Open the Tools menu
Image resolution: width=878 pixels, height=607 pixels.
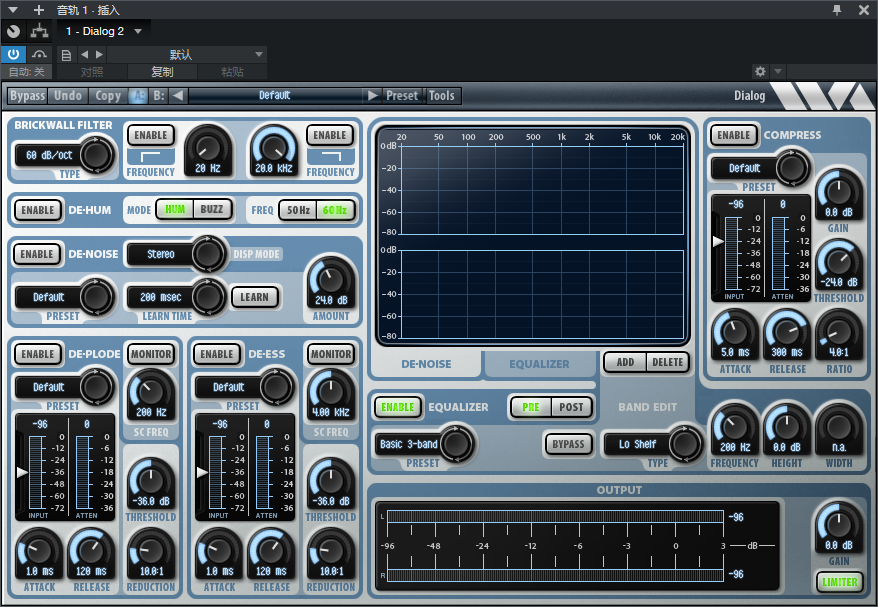click(x=442, y=96)
